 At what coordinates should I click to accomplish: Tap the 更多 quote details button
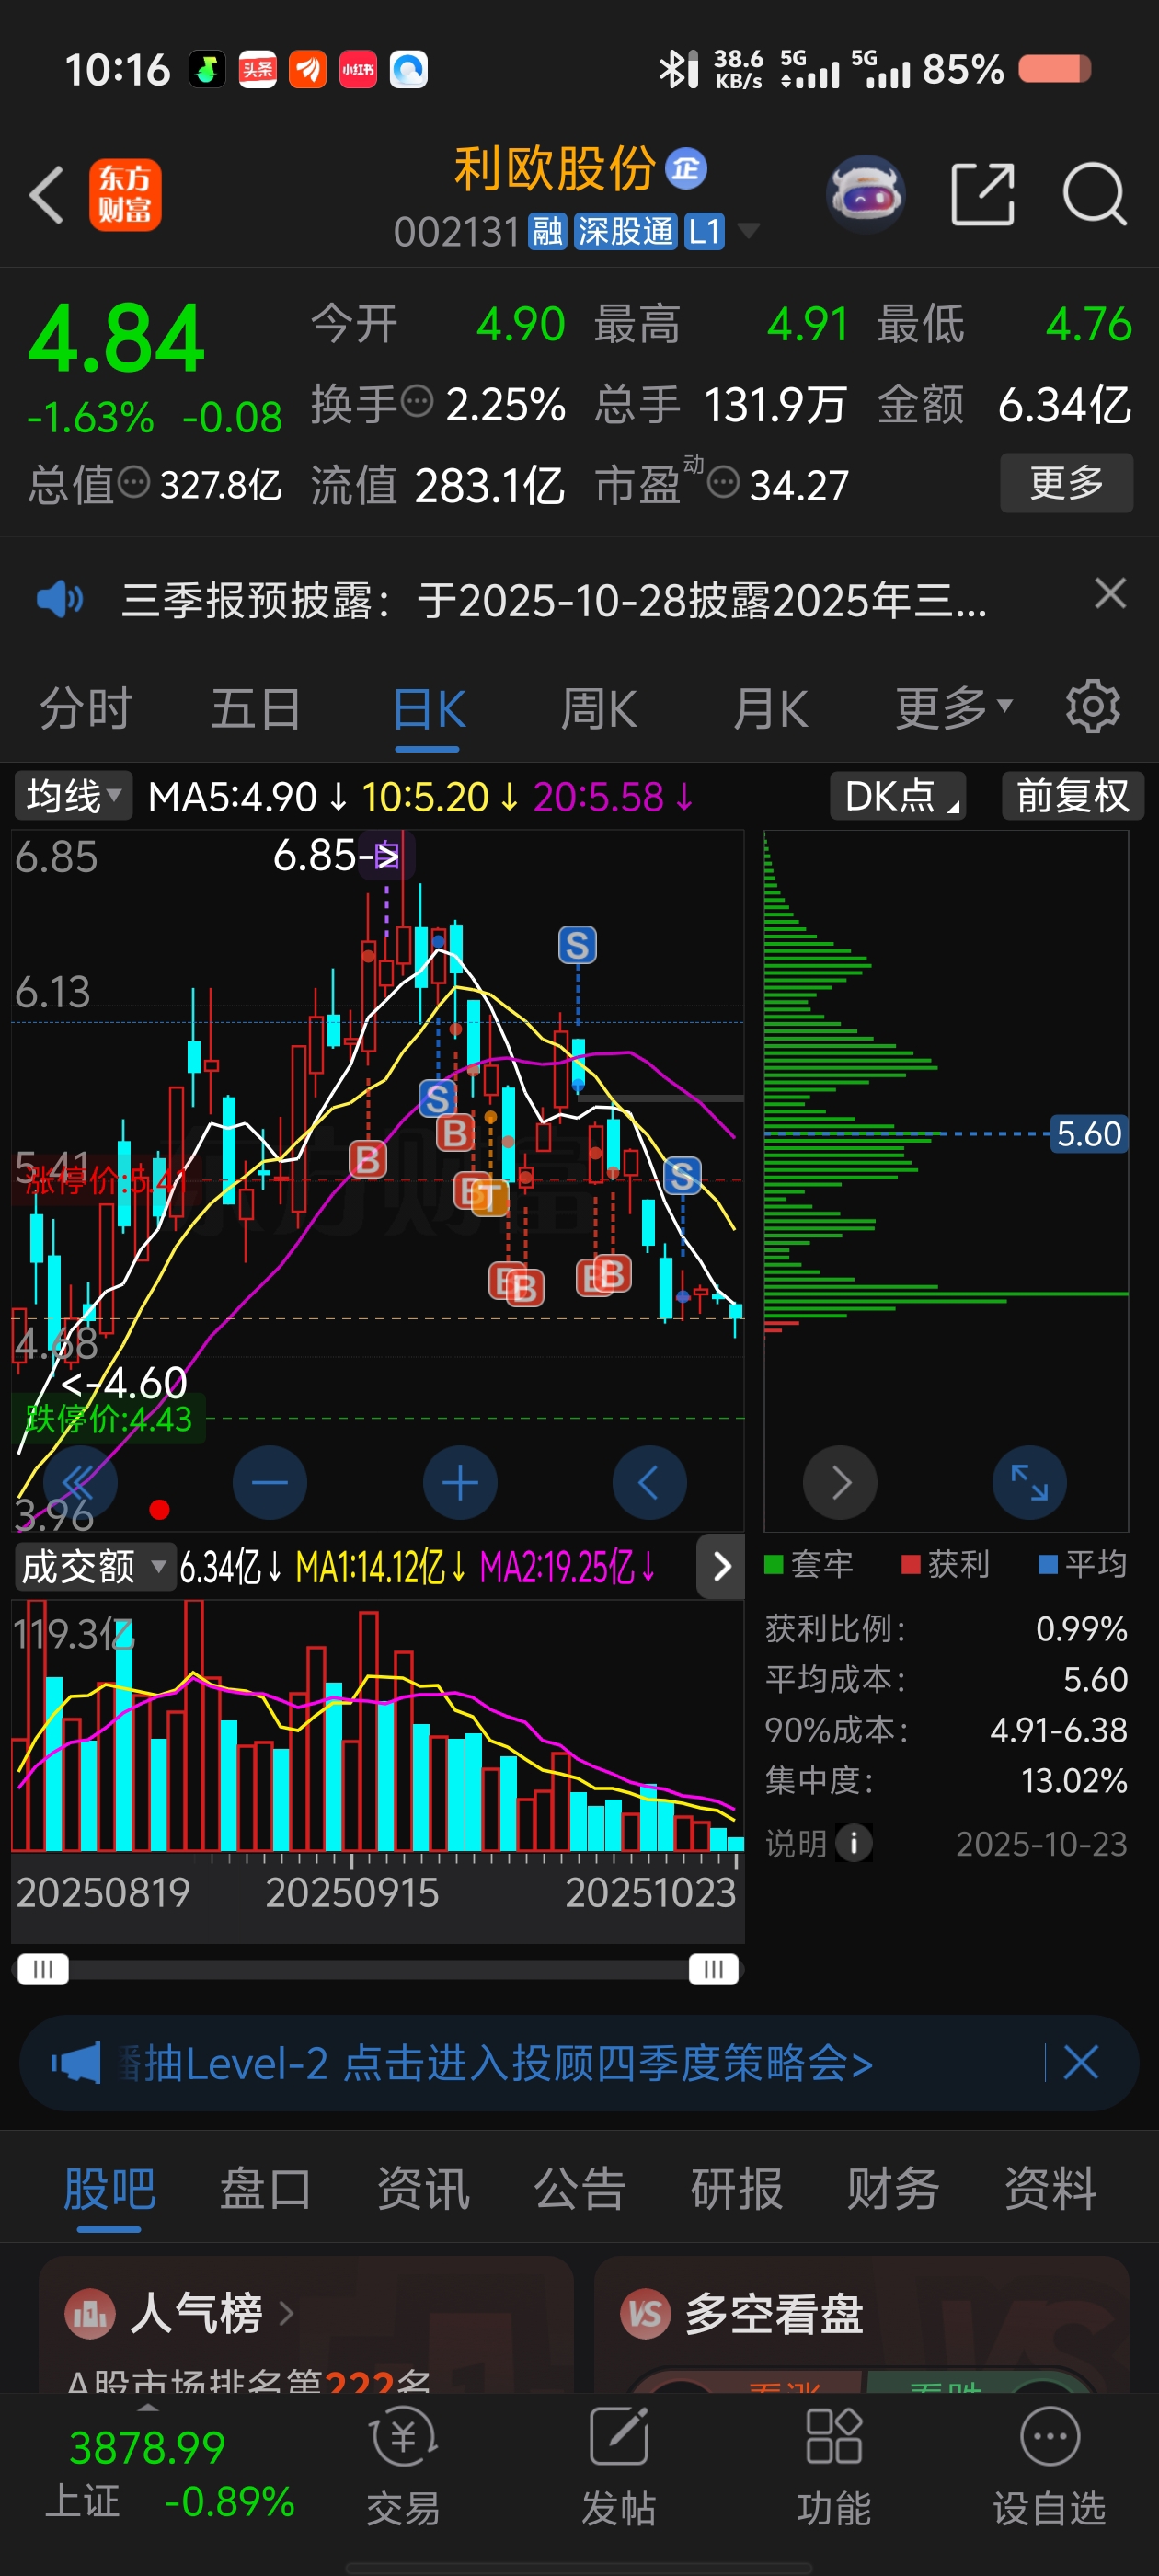click(1066, 483)
